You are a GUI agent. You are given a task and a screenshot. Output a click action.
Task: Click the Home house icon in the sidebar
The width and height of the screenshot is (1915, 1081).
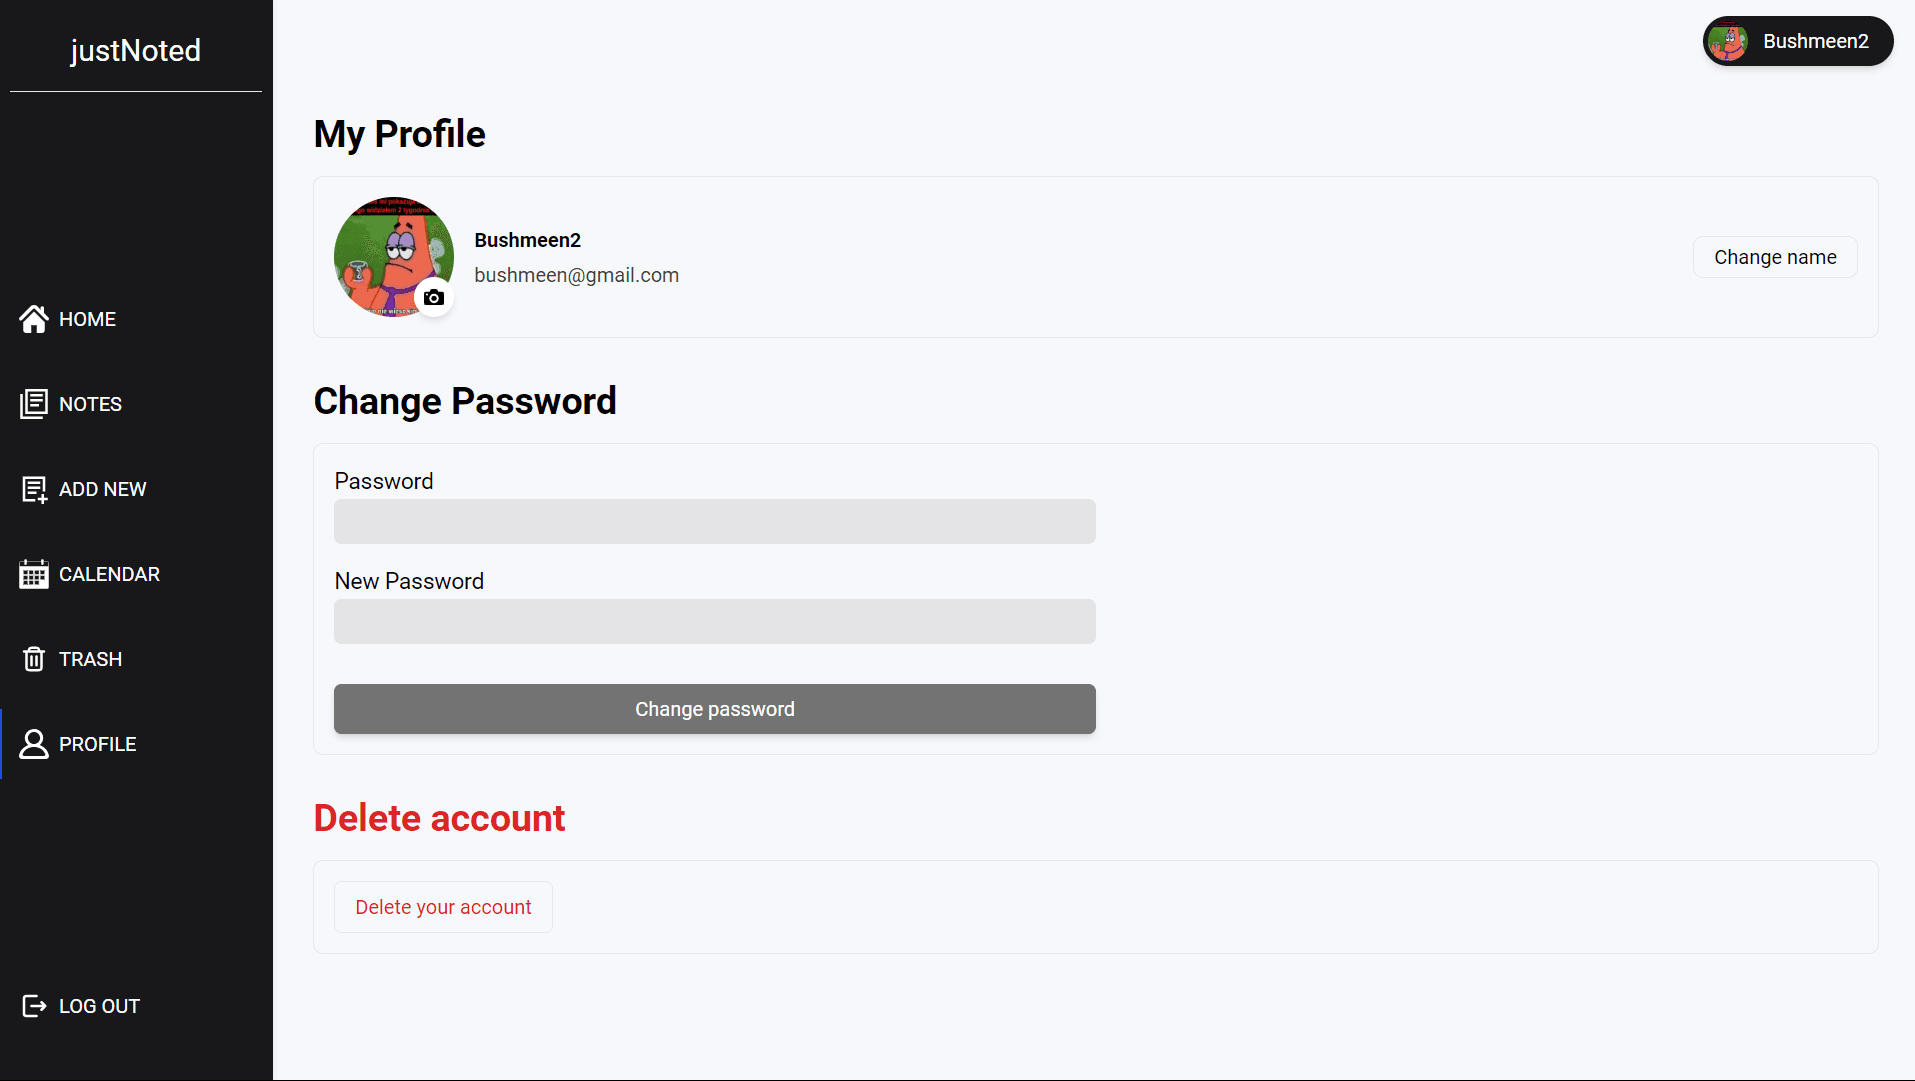coord(34,319)
